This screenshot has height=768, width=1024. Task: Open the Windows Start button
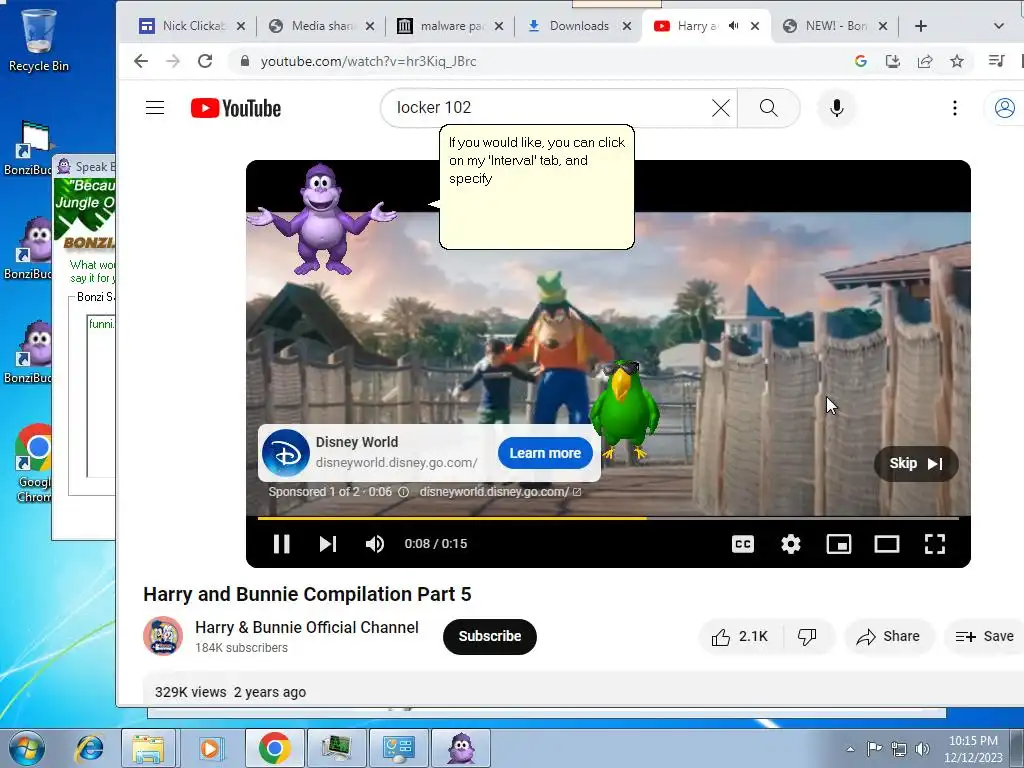[26, 748]
